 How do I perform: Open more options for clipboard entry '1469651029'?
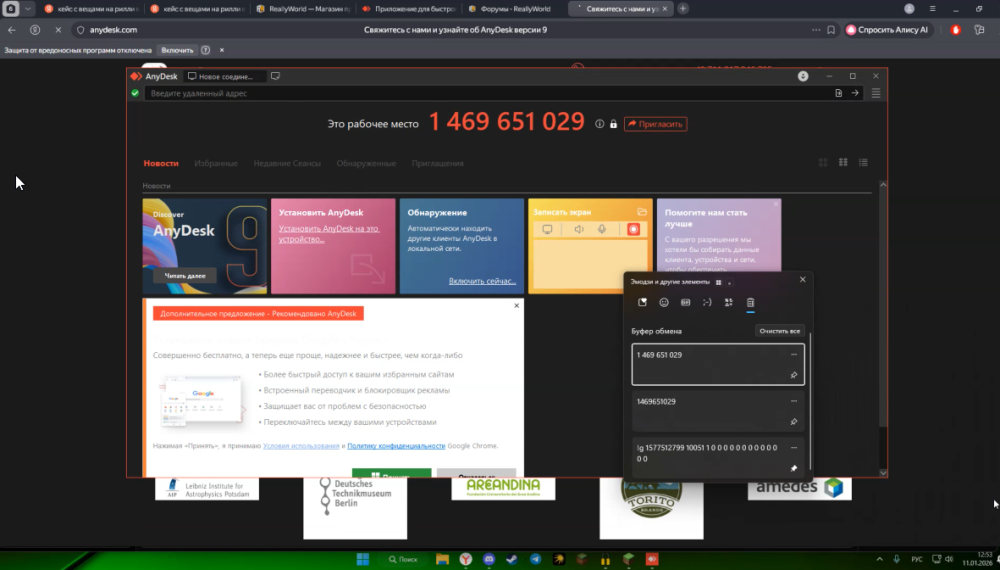794,401
